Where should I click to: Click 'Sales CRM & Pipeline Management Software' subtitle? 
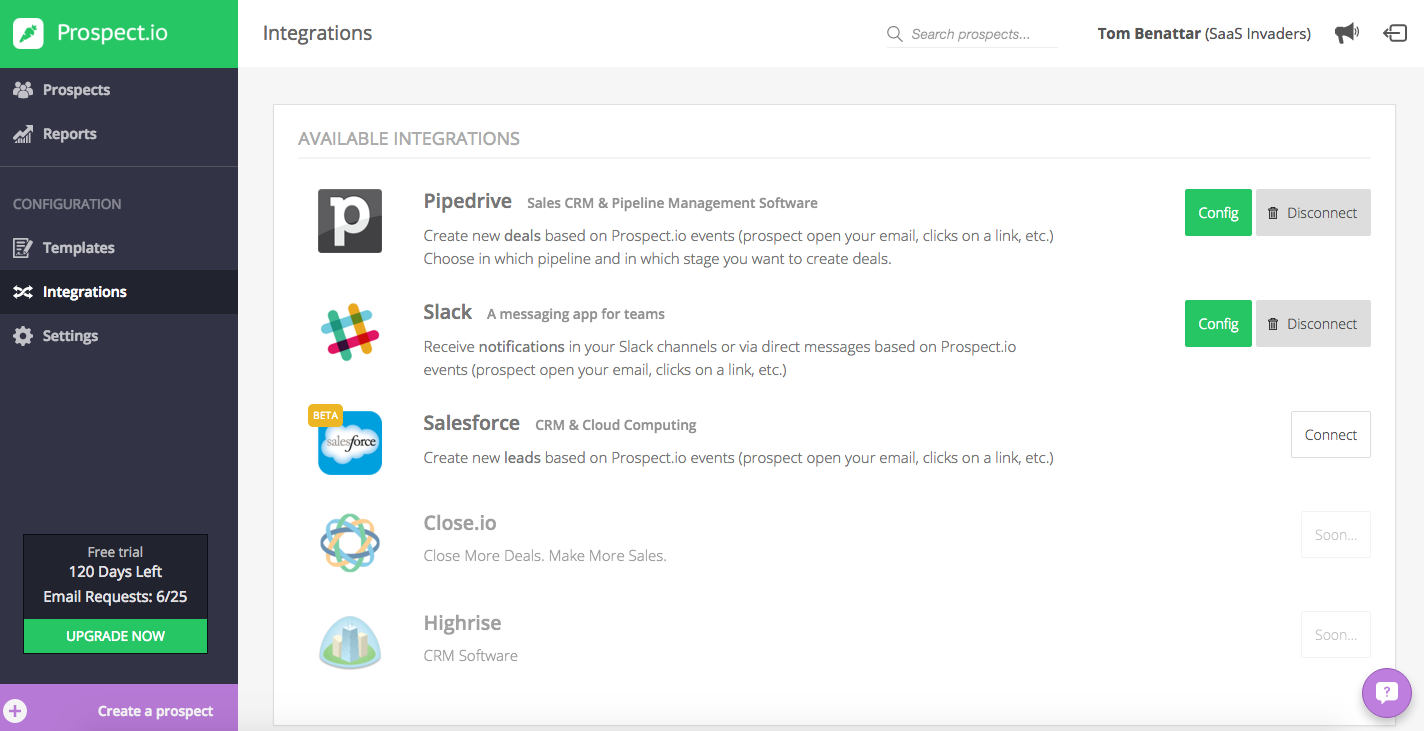click(672, 203)
